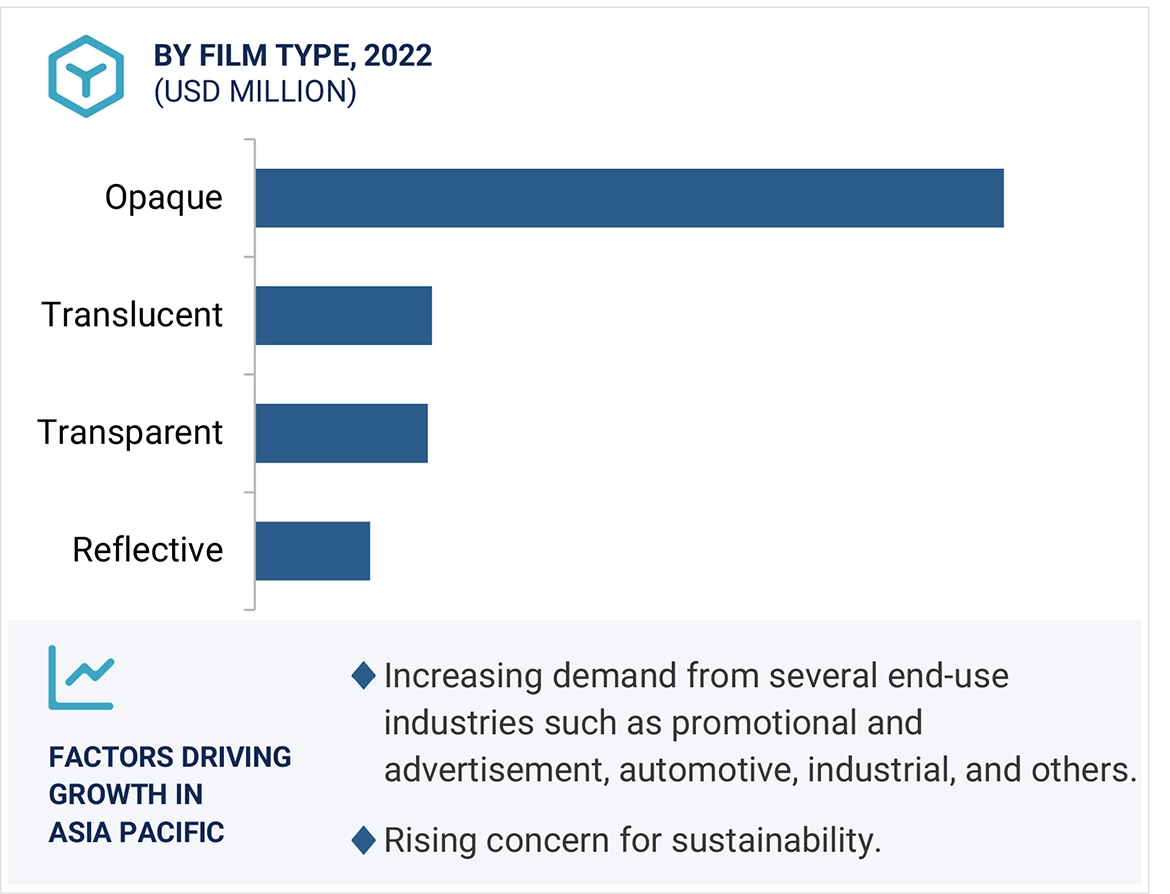The height and width of the screenshot is (894, 1170).
Task: Click the Reflective bar
Action: pos(312,551)
